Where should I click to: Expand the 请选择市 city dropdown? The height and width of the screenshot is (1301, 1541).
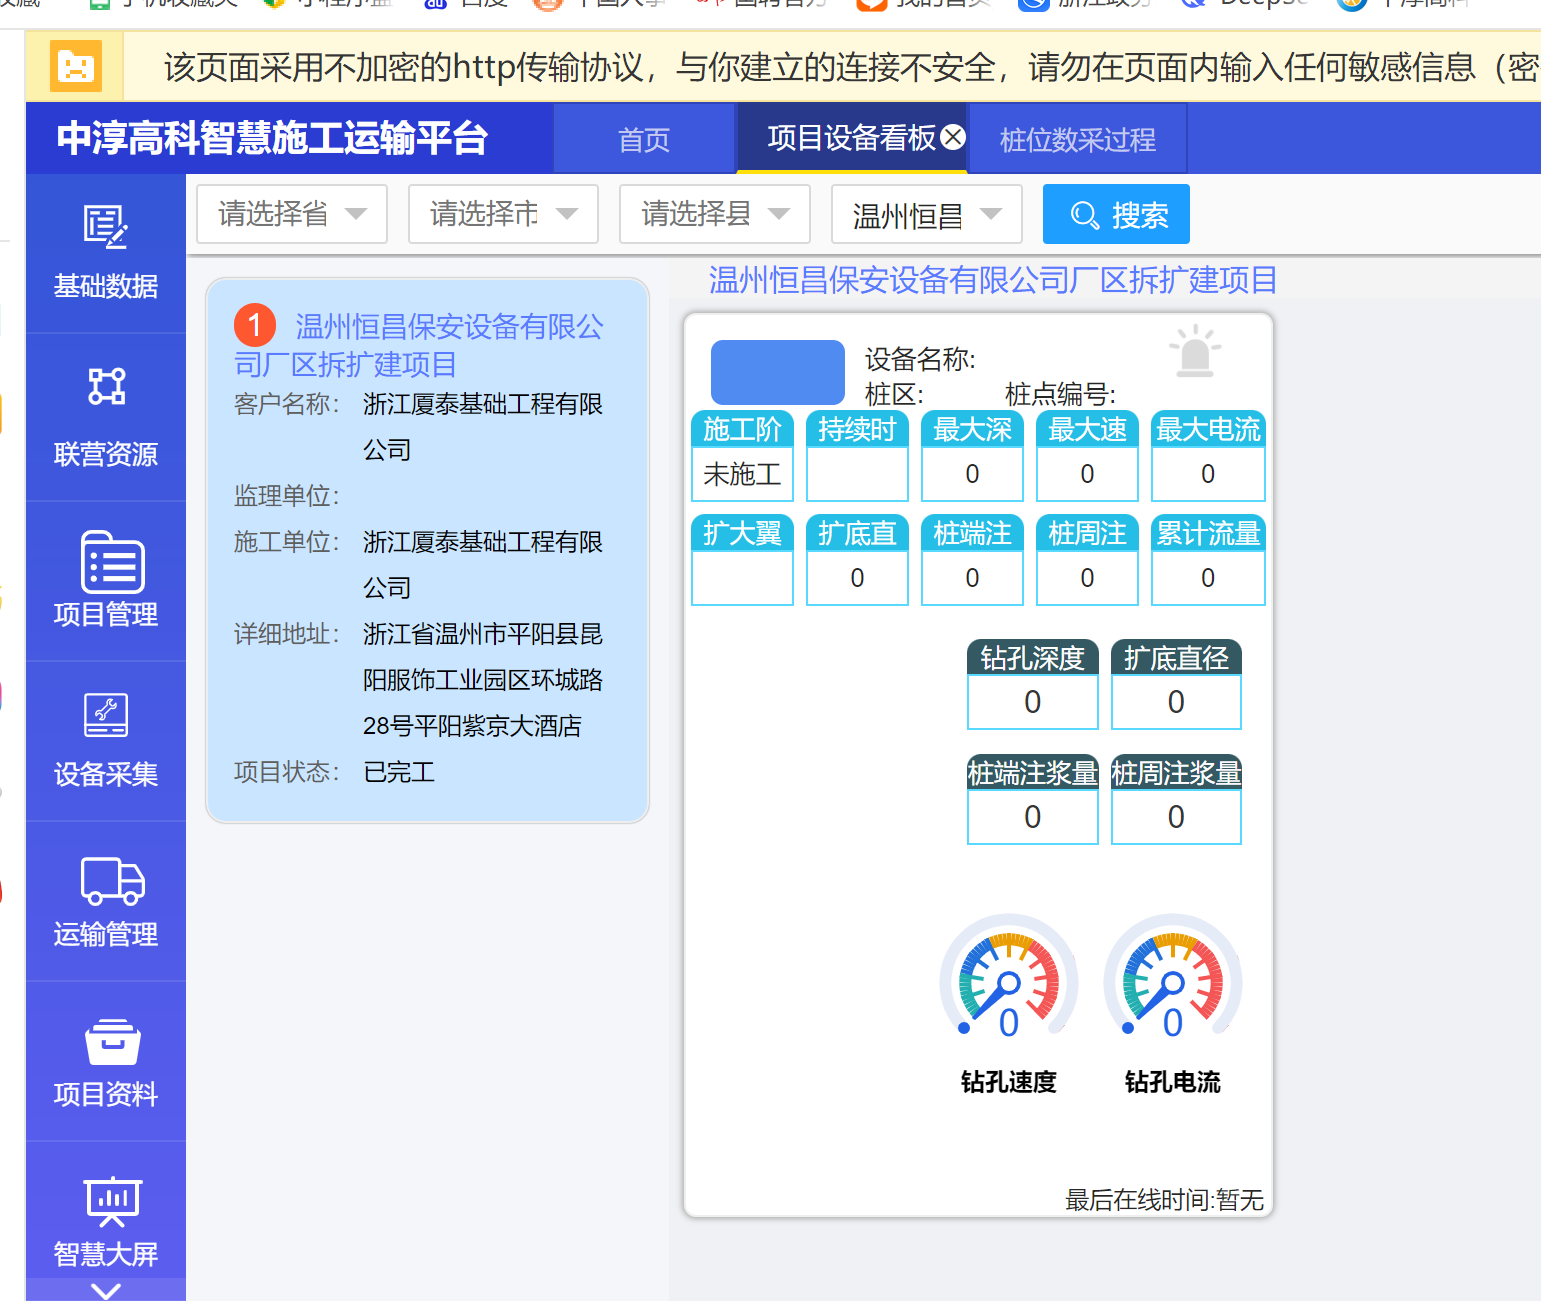click(x=503, y=214)
